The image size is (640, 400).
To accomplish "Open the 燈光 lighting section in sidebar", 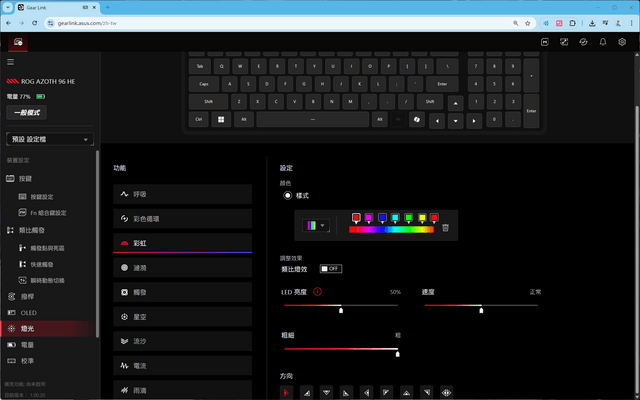I will 48,329.
